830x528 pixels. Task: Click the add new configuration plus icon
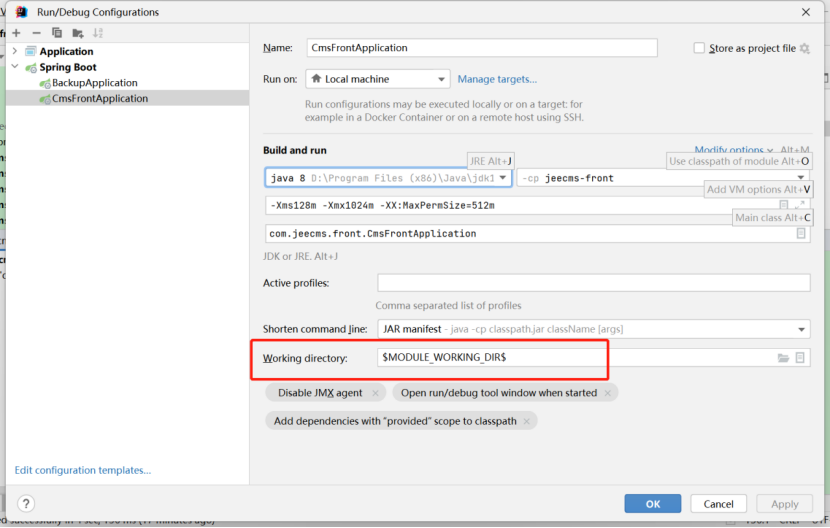click(x=16, y=33)
